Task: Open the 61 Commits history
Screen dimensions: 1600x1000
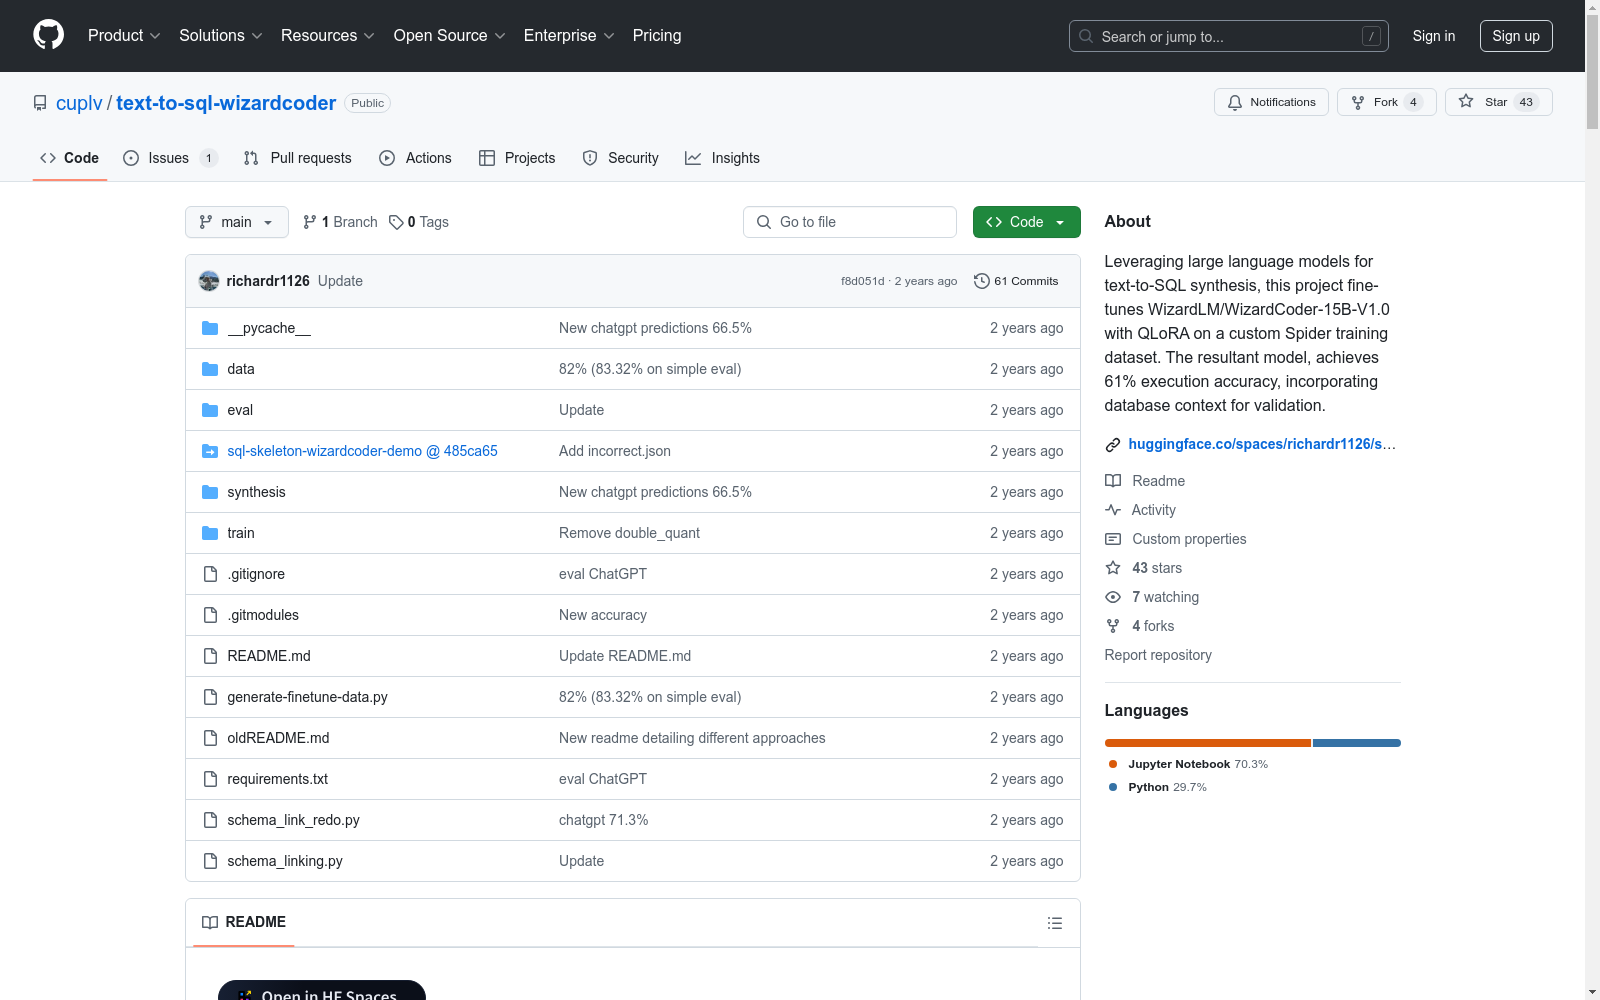Action: point(1016,281)
